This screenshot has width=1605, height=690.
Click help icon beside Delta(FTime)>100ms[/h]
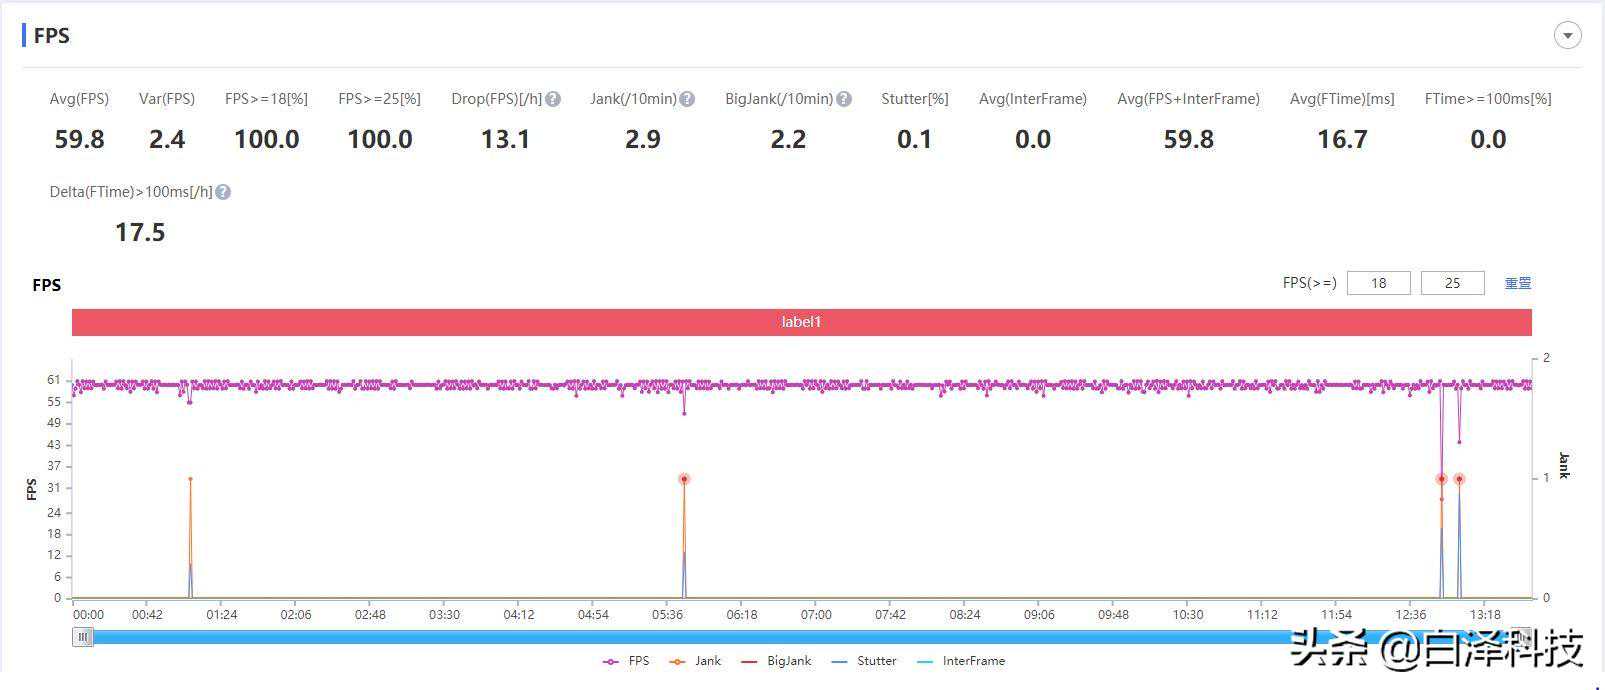(x=223, y=192)
